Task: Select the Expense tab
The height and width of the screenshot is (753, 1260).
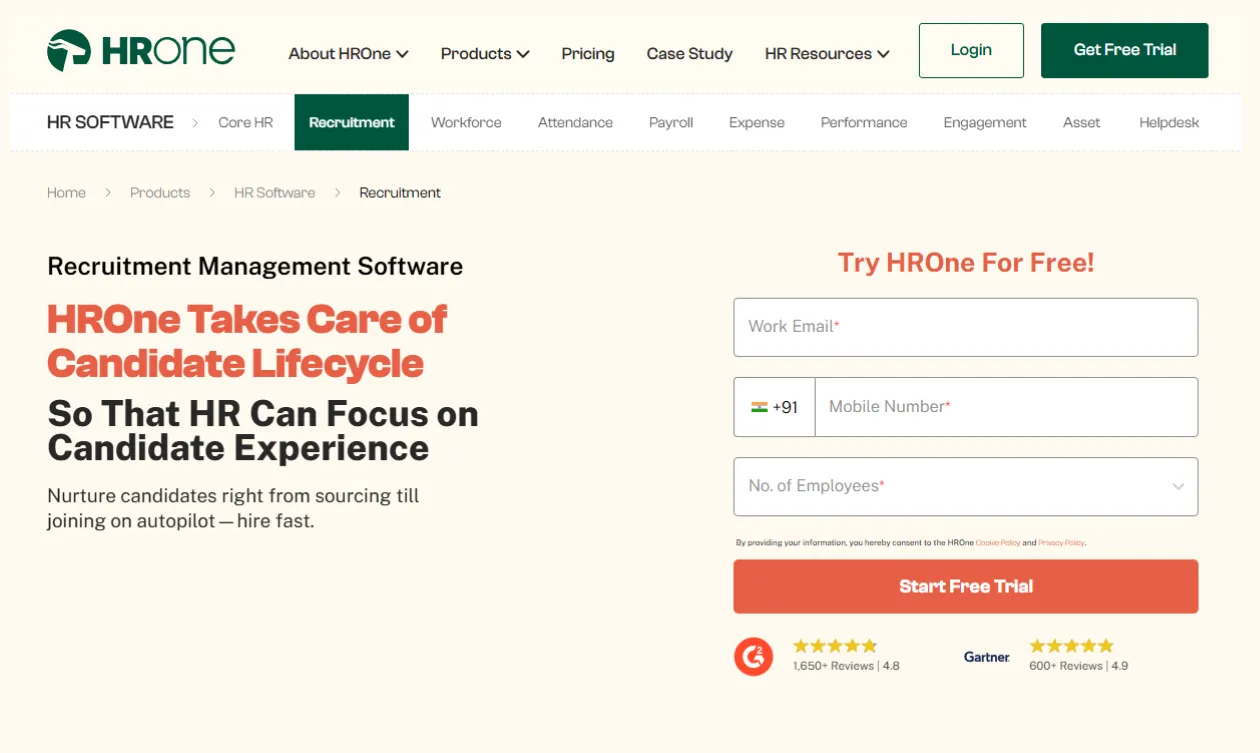Action: pyautogui.click(x=757, y=122)
